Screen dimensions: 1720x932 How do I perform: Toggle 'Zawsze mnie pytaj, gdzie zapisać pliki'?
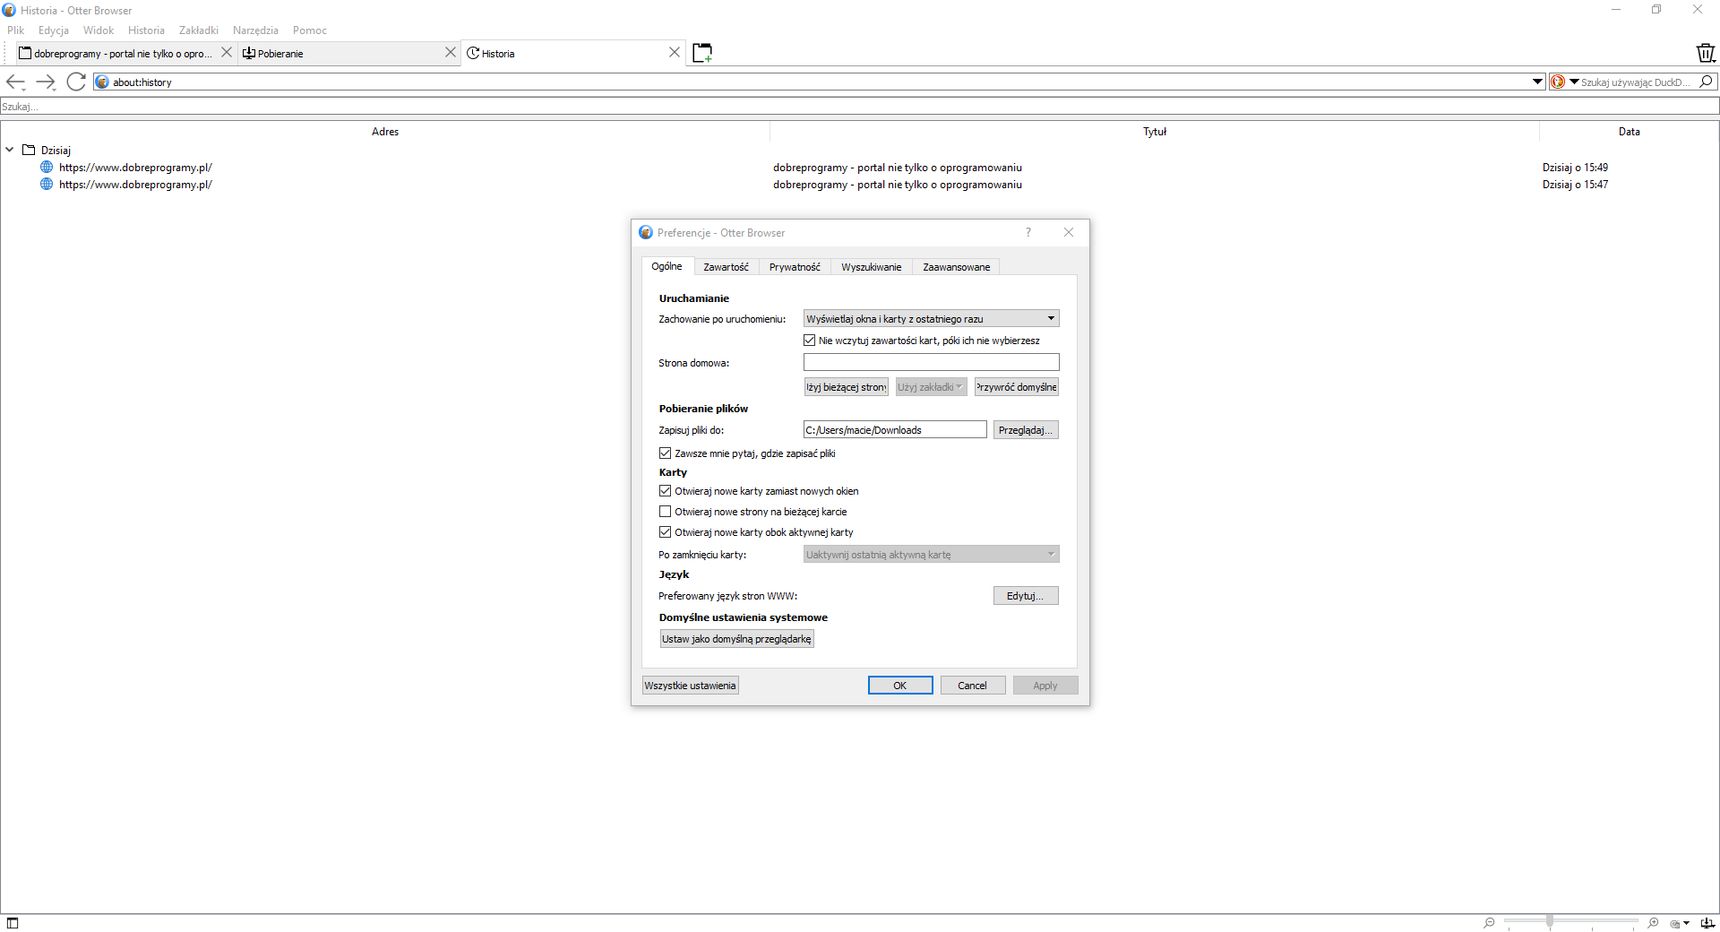pyautogui.click(x=665, y=453)
